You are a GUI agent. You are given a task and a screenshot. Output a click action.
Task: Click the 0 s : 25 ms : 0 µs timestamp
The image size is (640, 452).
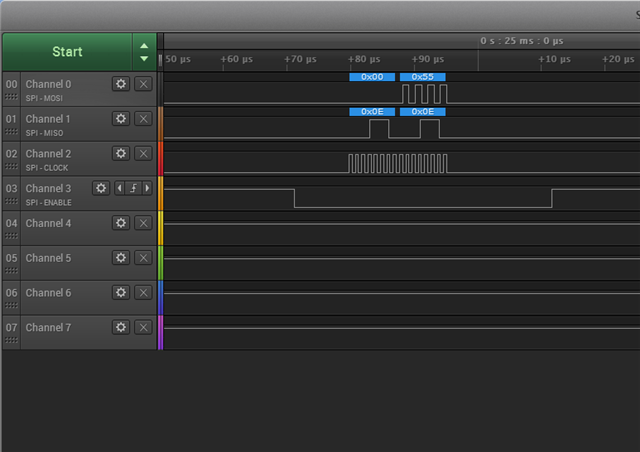(522, 41)
